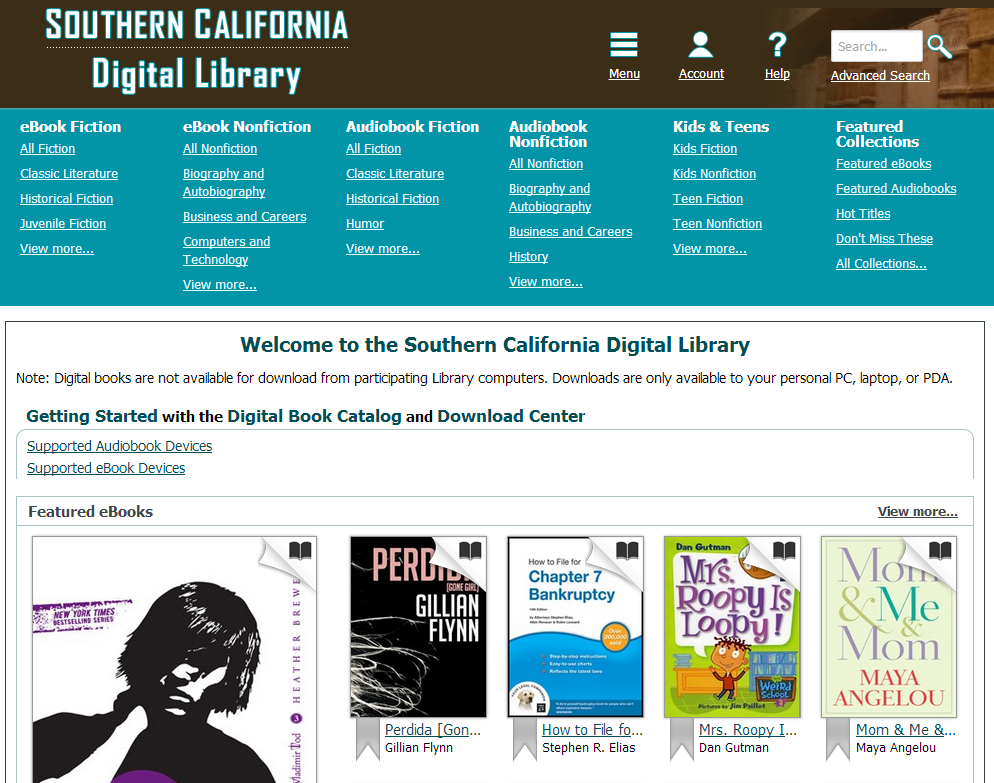Open Business and Careers under Audiobook Nonfiction

571,231
